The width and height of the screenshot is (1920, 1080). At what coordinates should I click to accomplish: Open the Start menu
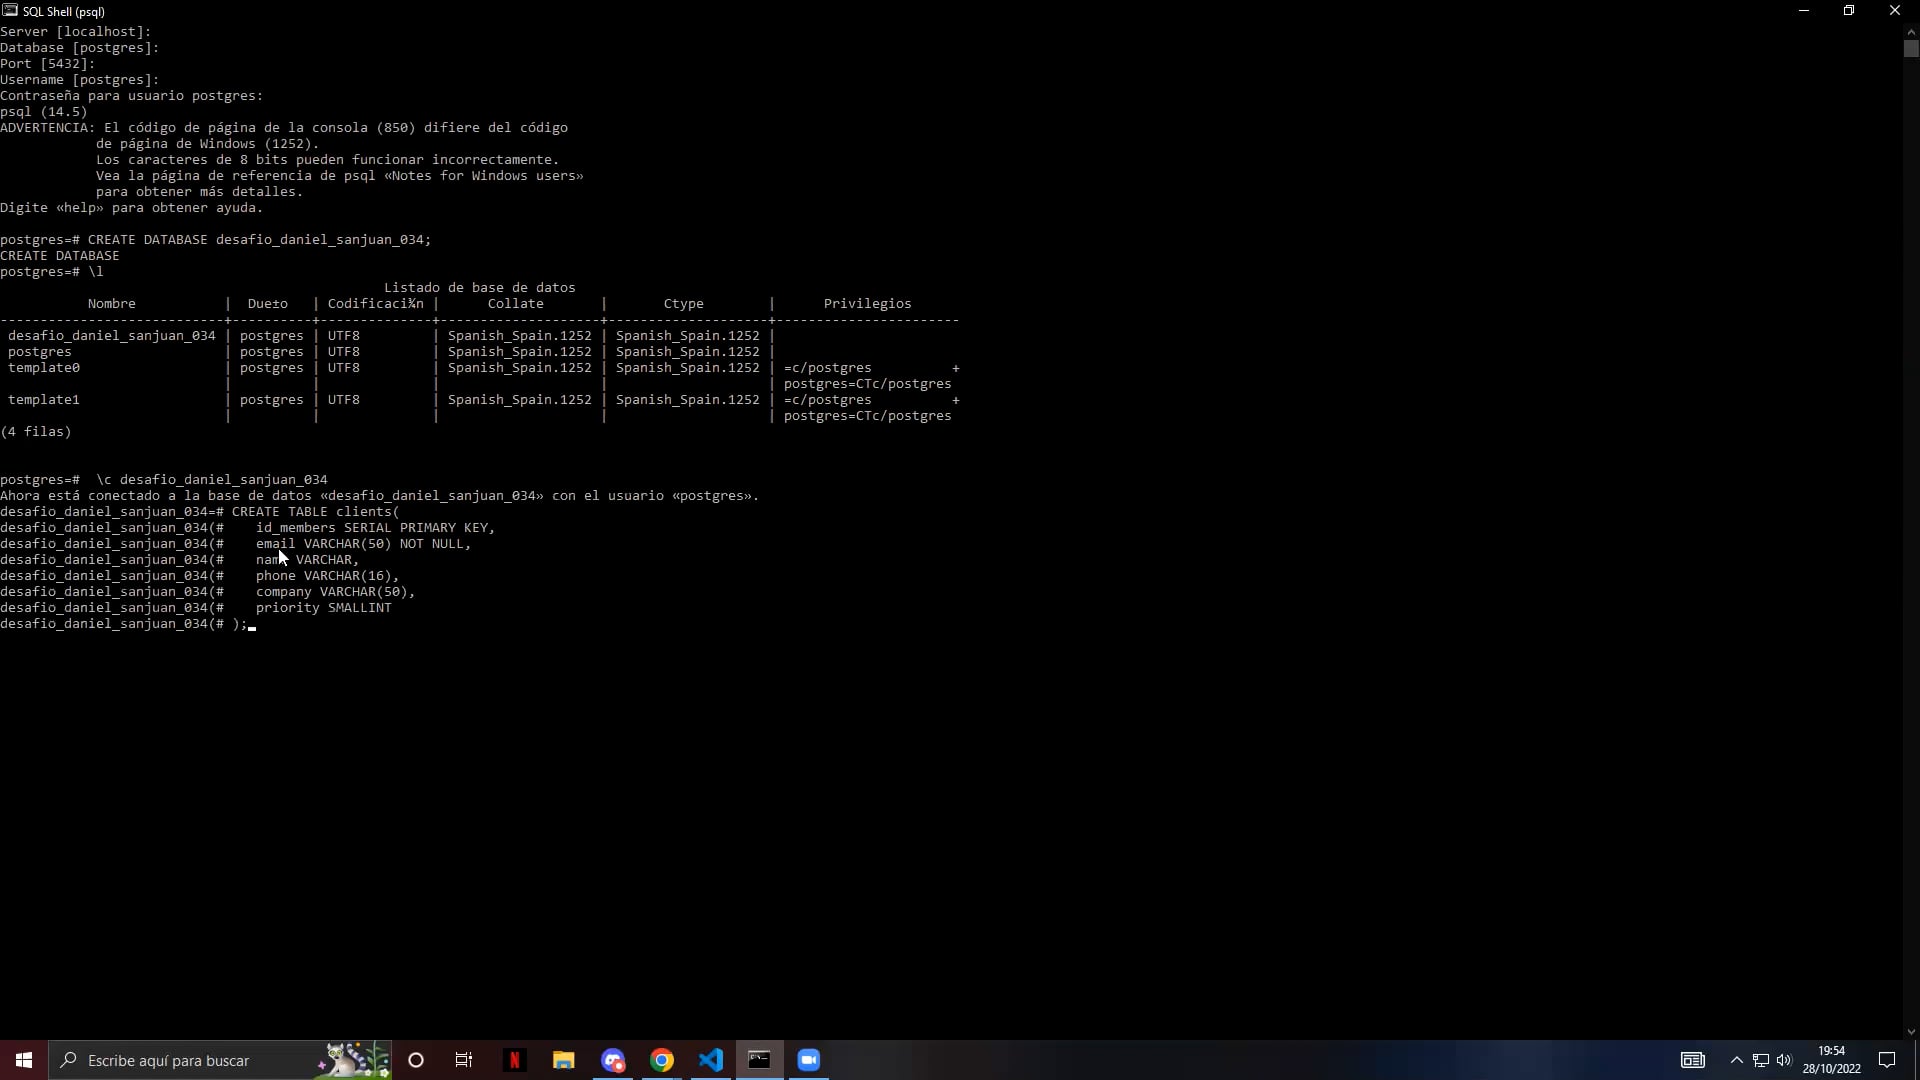coord(22,1060)
